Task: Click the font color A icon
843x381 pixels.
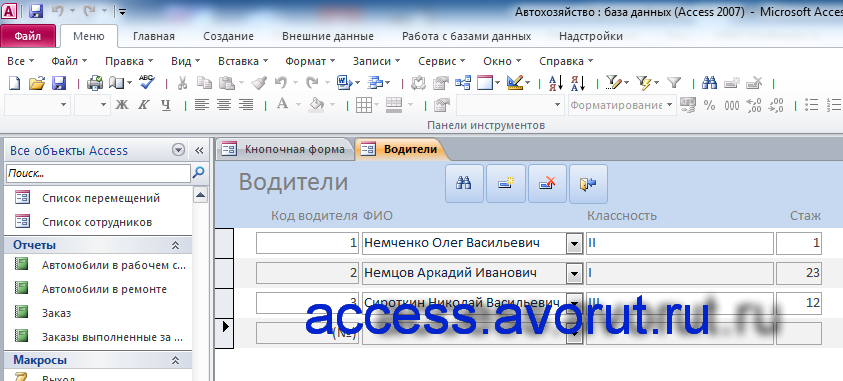Action: pos(282,104)
